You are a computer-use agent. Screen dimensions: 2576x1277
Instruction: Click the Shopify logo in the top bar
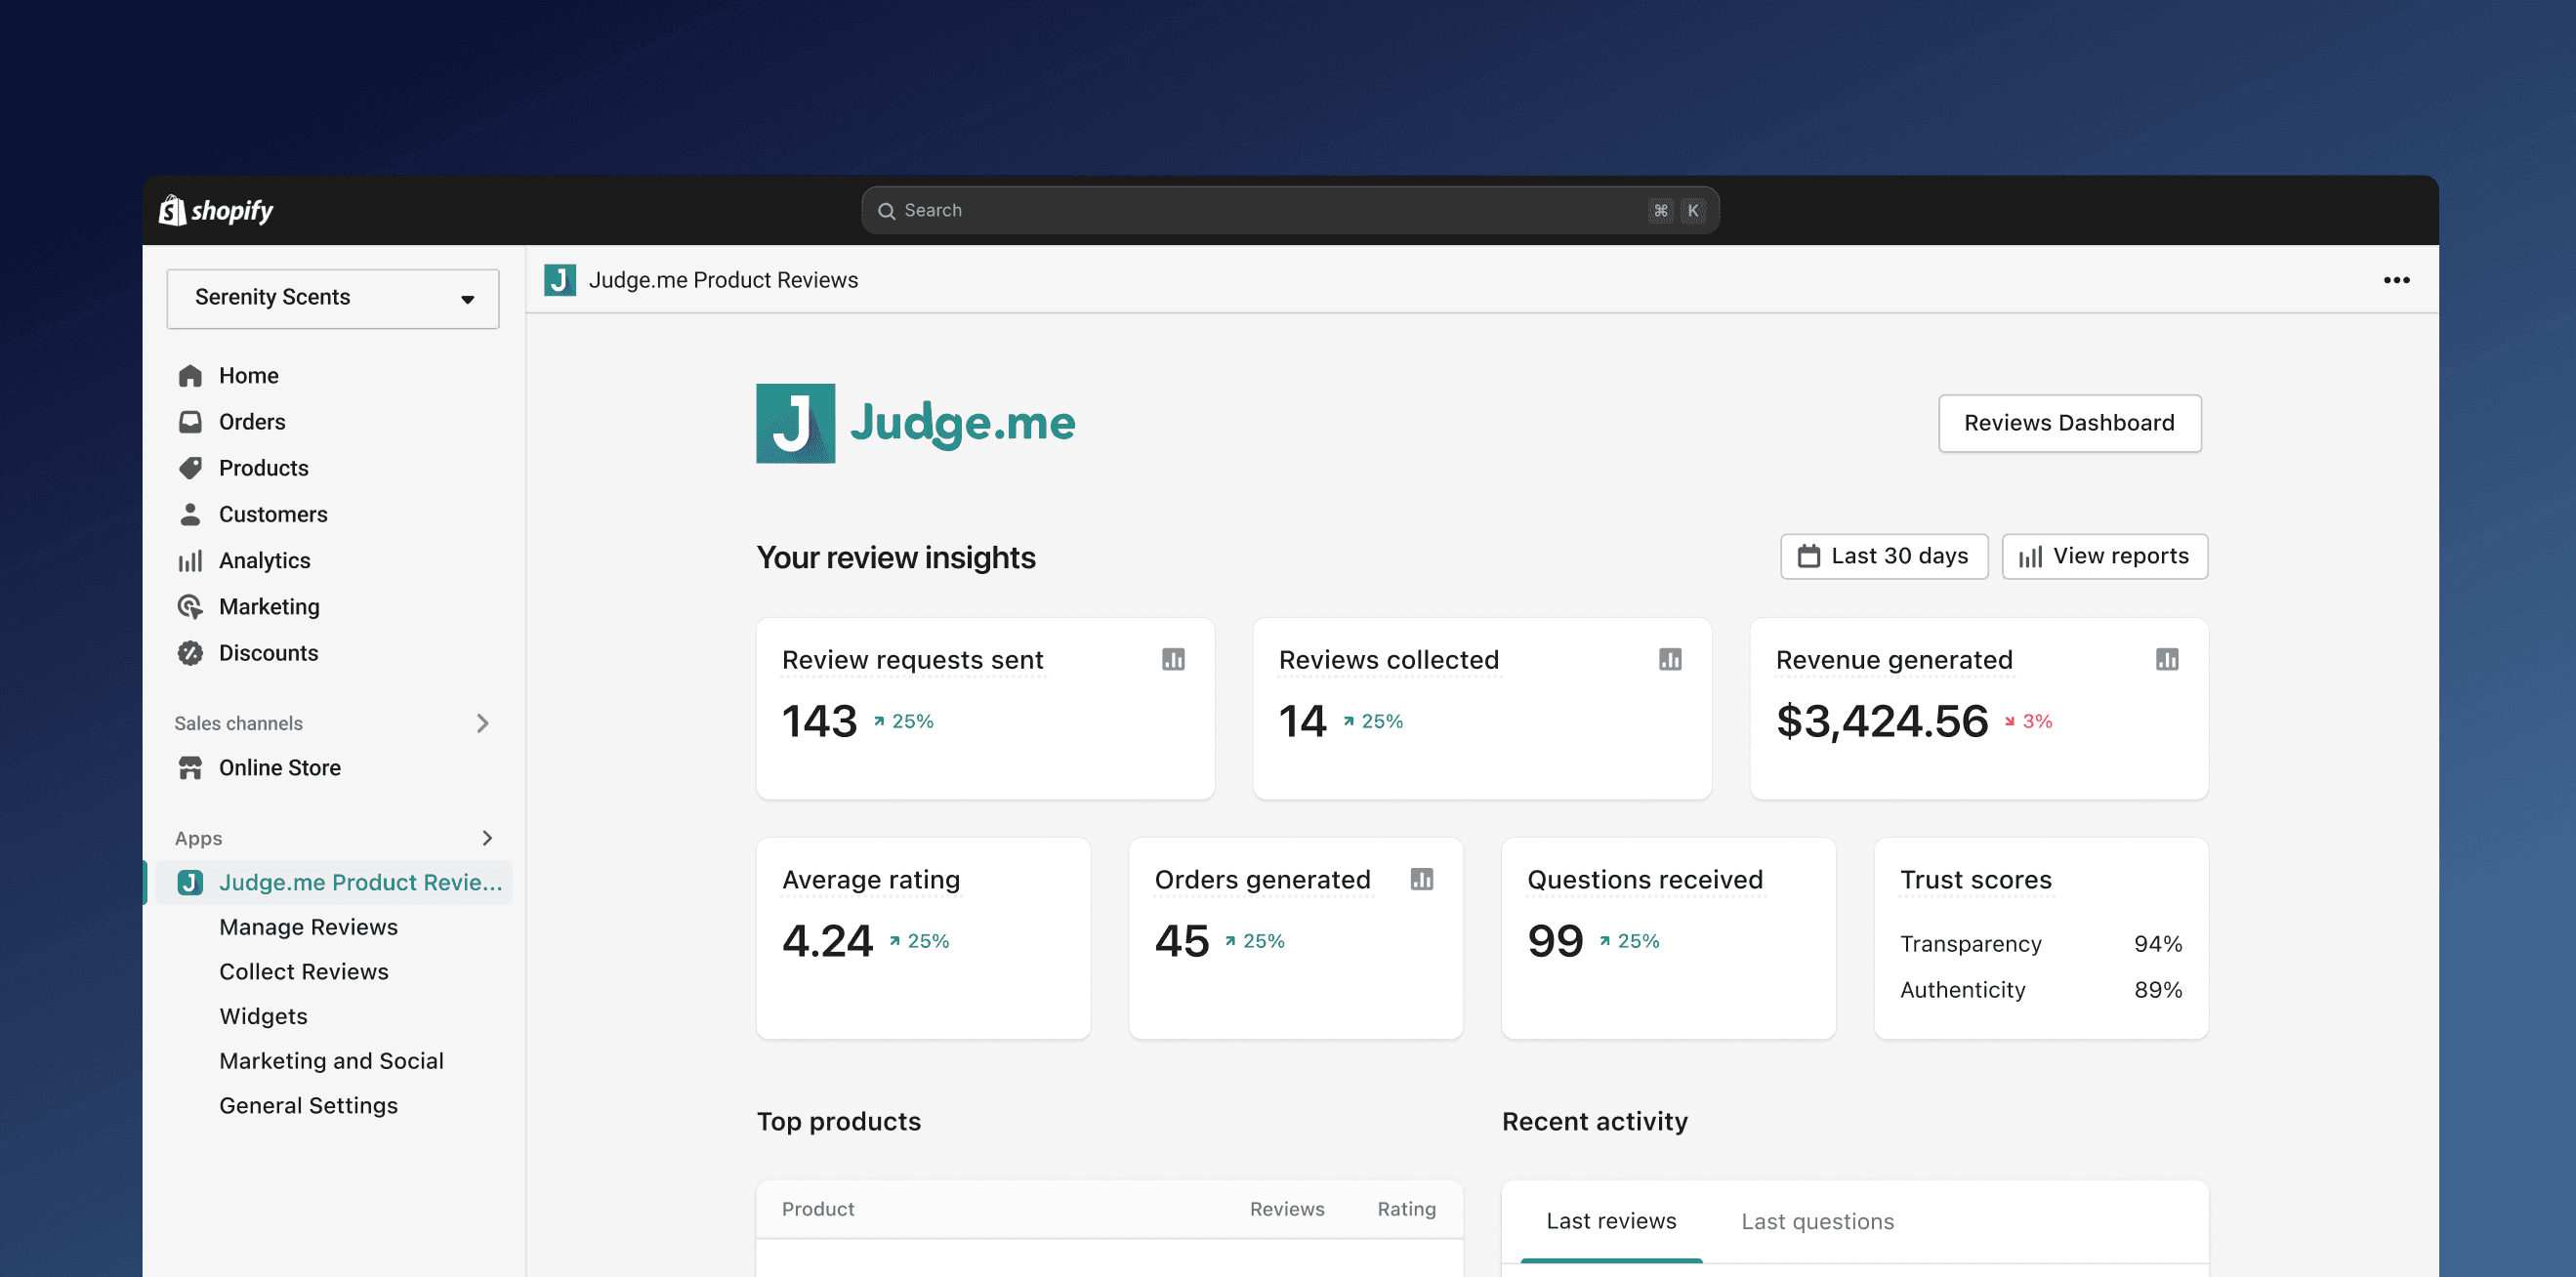(x=216, y=210)
